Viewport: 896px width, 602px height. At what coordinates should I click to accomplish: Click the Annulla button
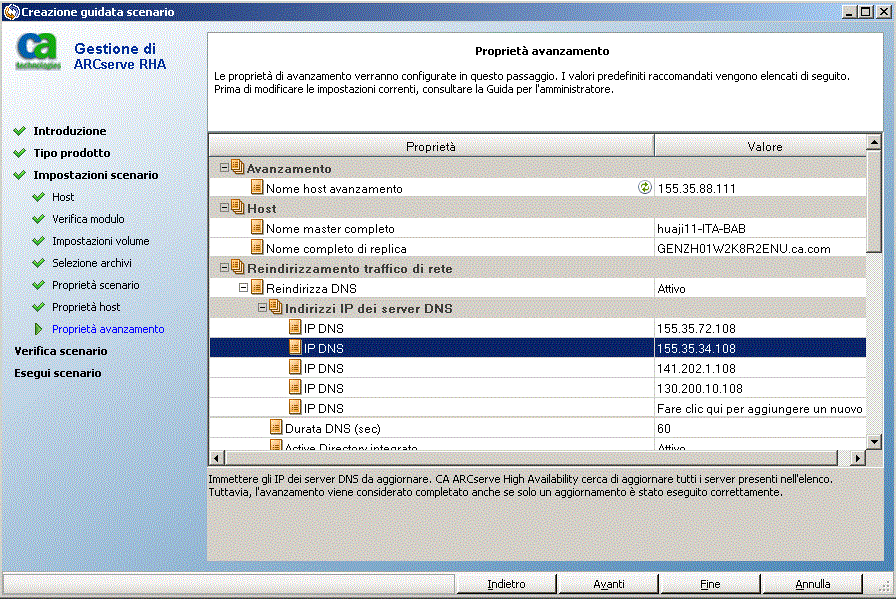point(812,584)
